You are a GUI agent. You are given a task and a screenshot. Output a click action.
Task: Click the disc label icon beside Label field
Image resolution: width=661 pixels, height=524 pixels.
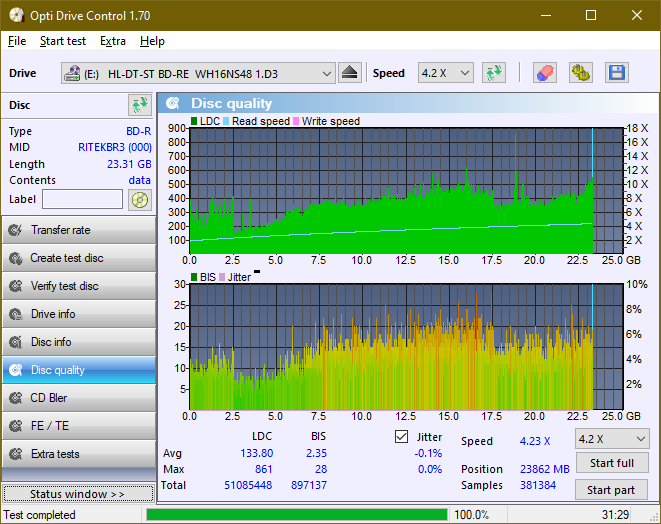[x=140, y=200]
